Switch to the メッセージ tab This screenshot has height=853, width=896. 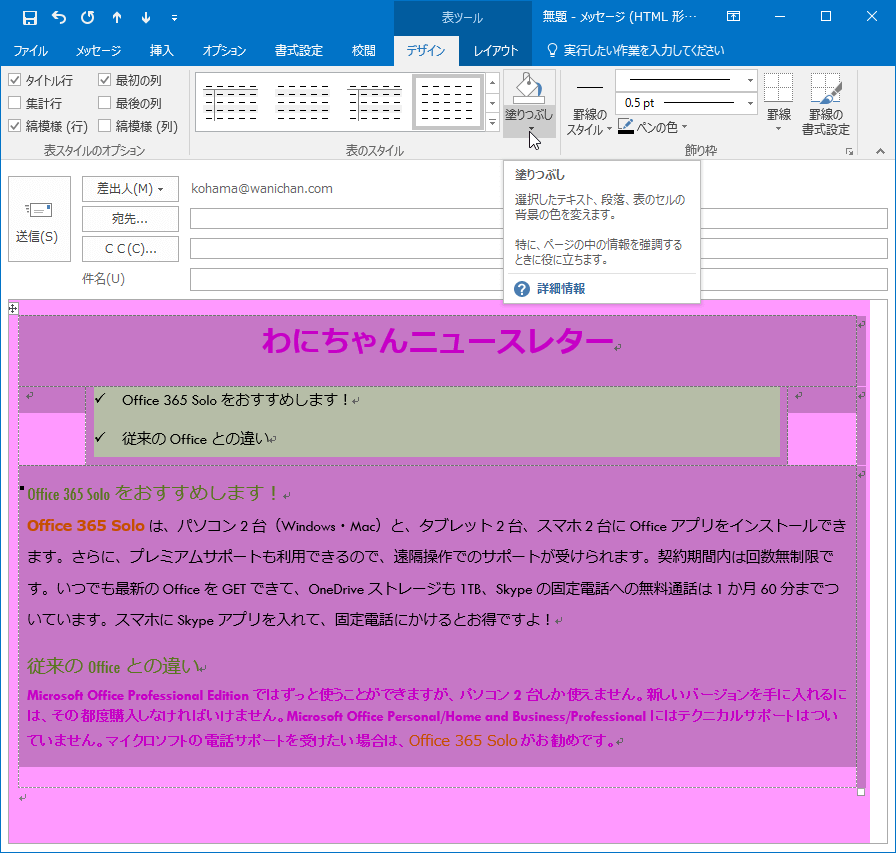click(98, 51)
